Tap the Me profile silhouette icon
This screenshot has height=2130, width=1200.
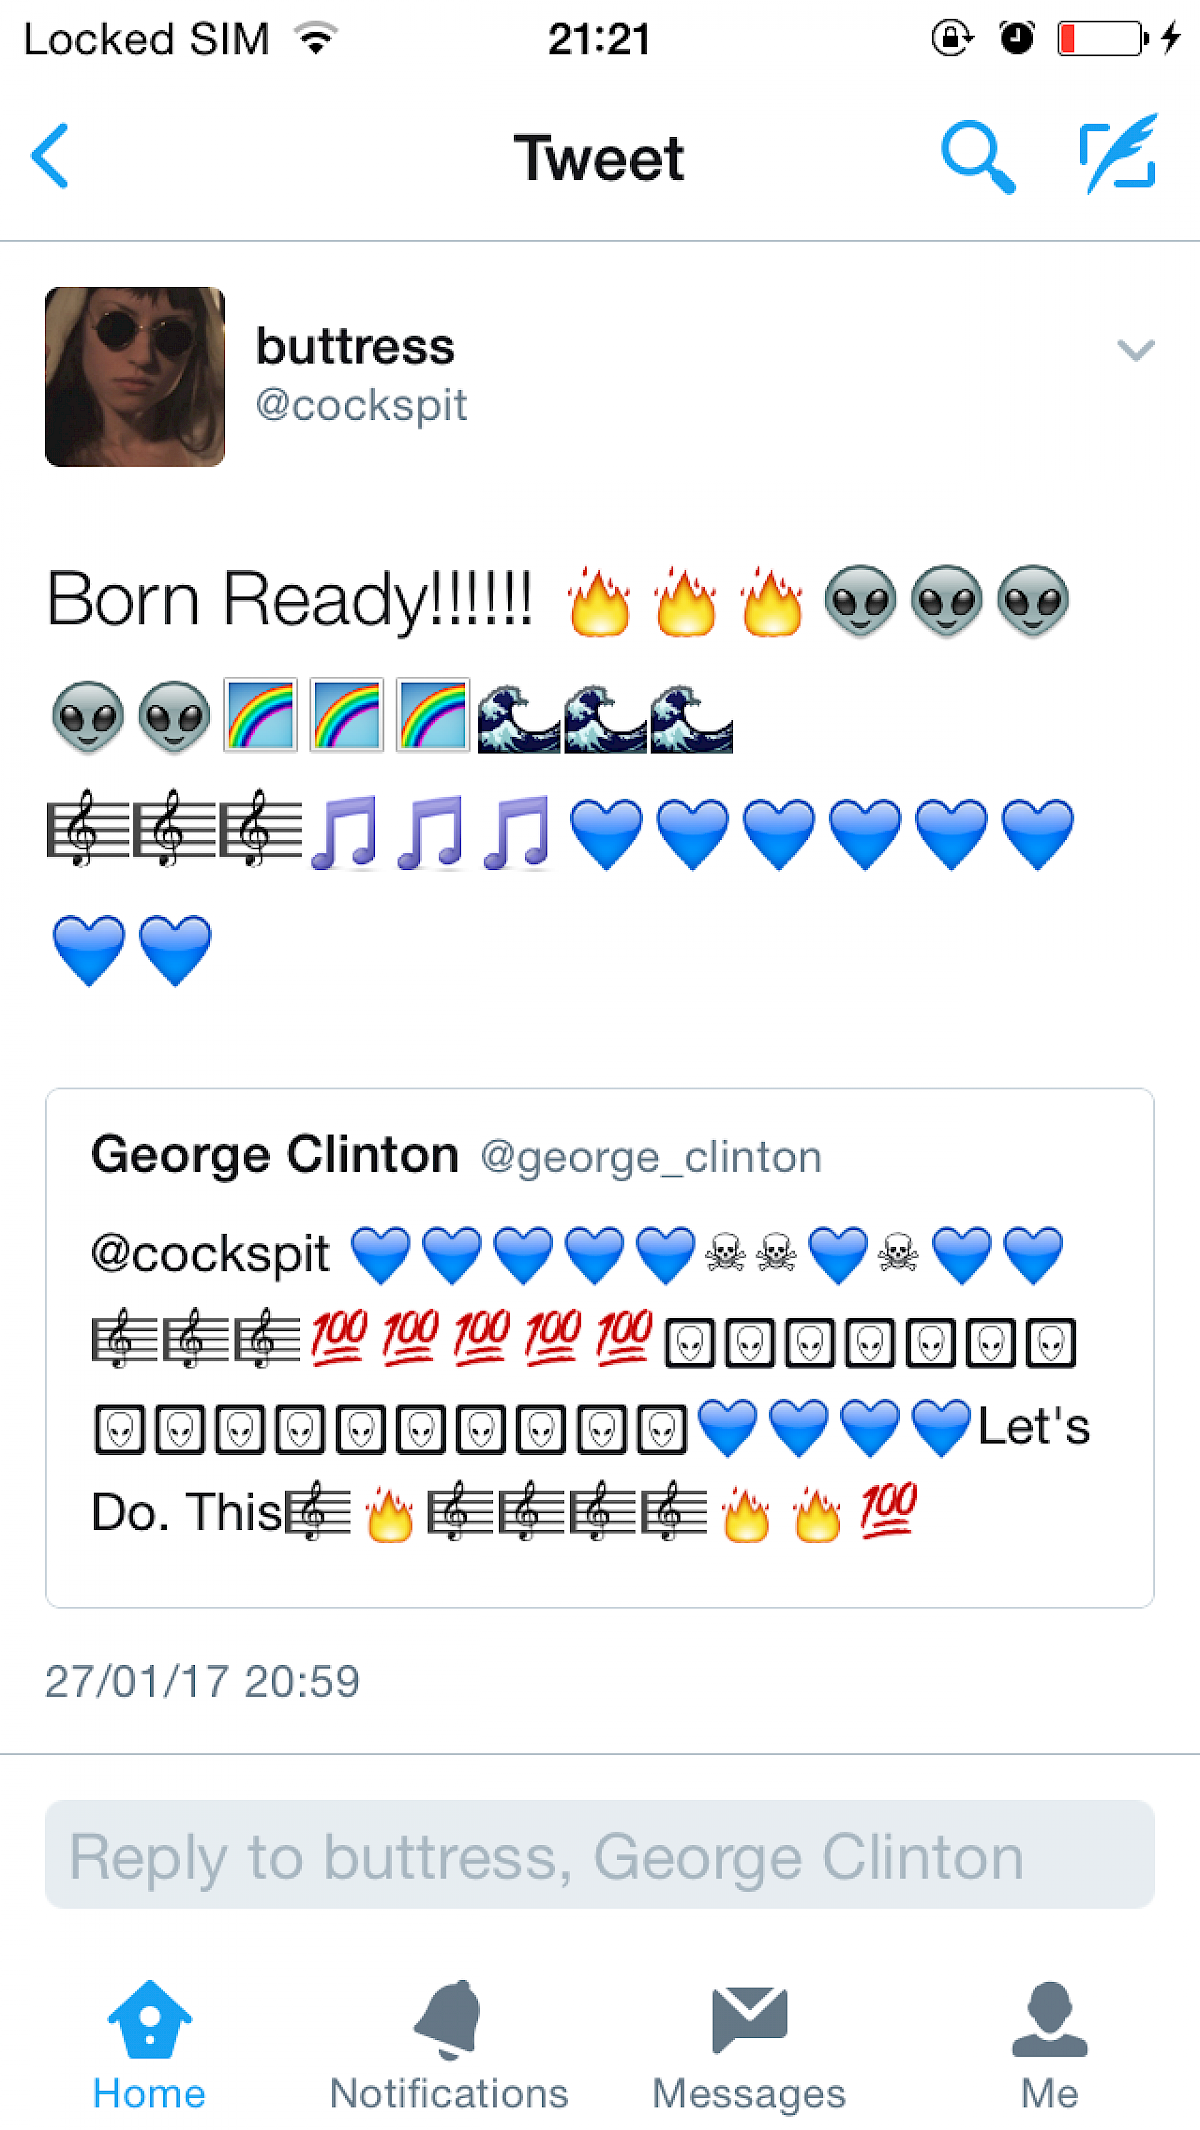(1049, 2020)
